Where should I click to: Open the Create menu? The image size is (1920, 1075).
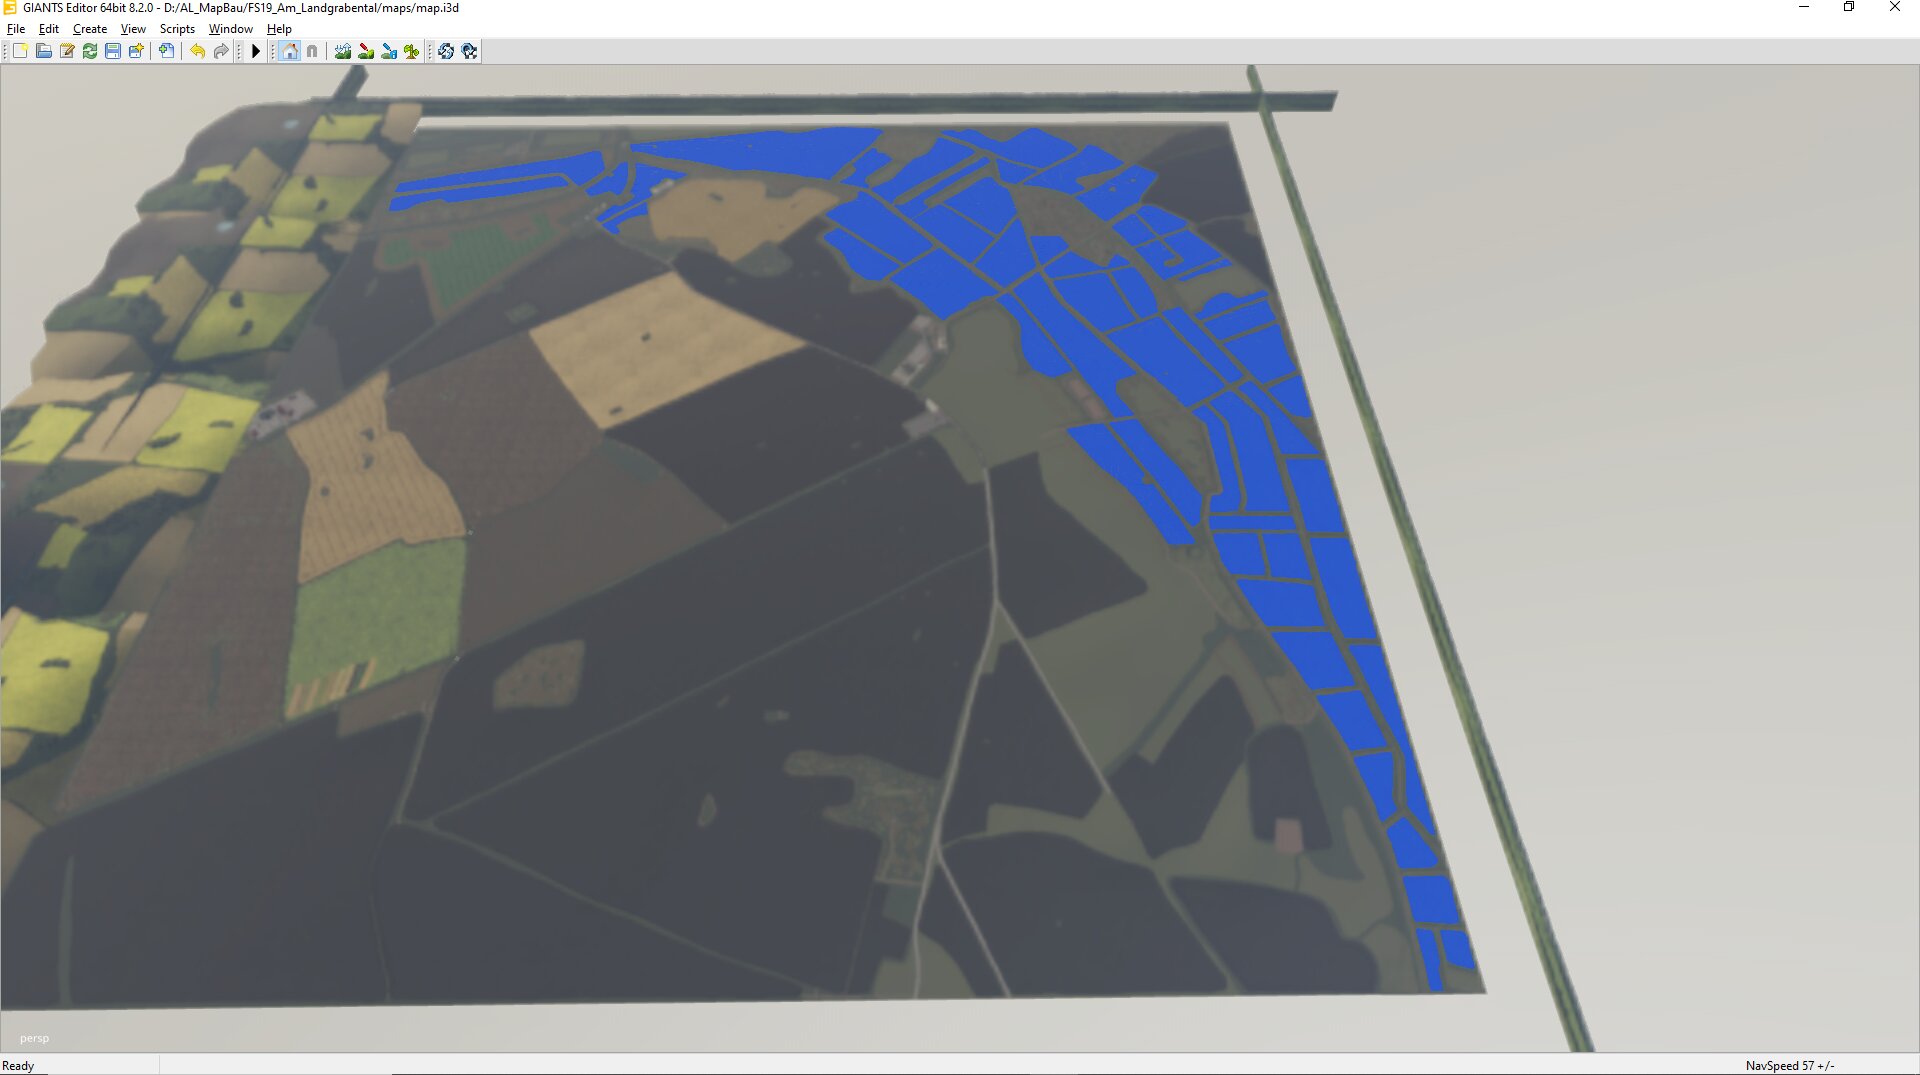point(90,29)
